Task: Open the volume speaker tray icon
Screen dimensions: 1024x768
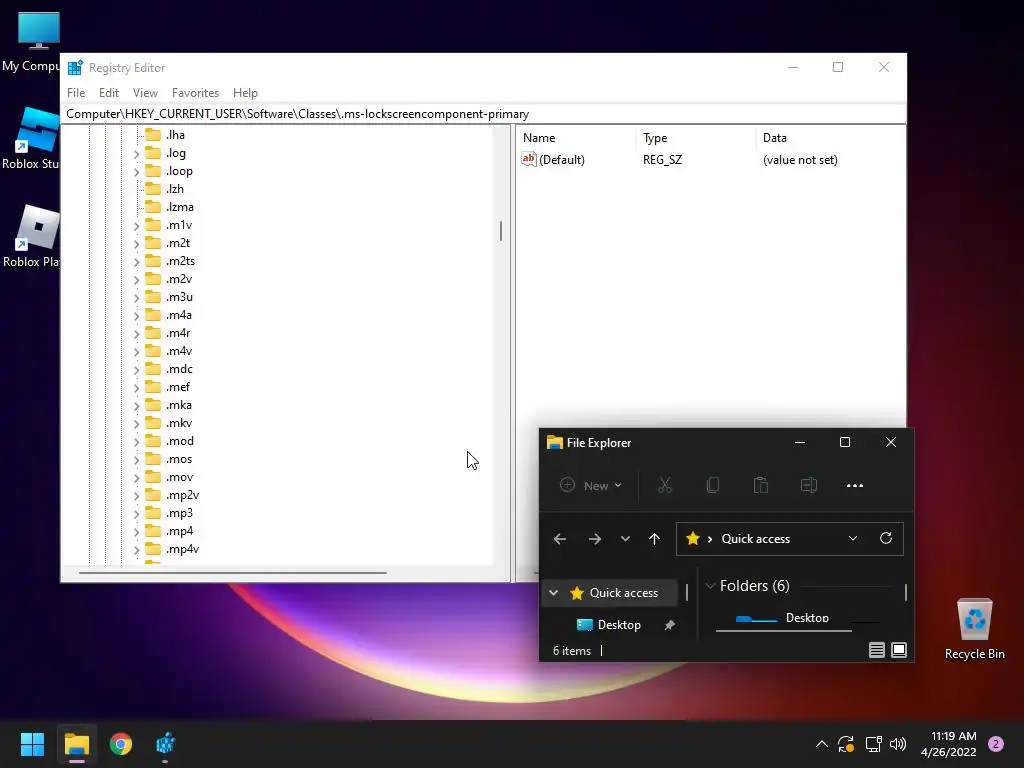Action: pos(898,744)
